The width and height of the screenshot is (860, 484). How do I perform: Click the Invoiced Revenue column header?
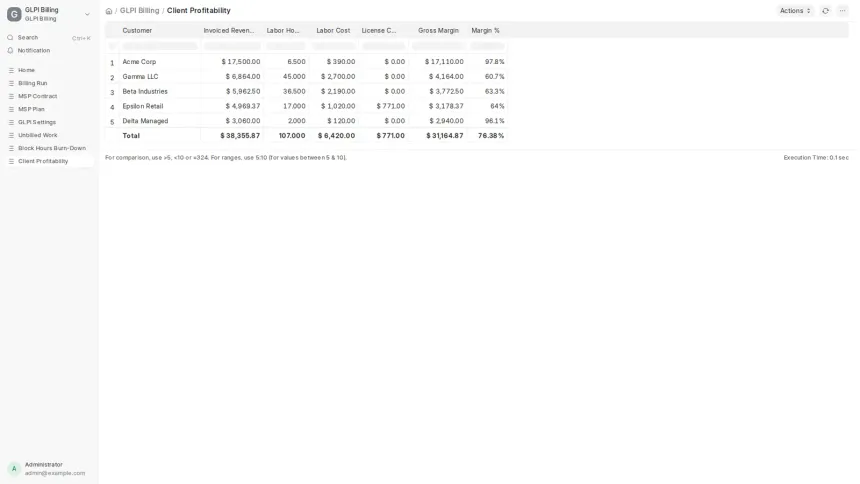coord(232,31)
